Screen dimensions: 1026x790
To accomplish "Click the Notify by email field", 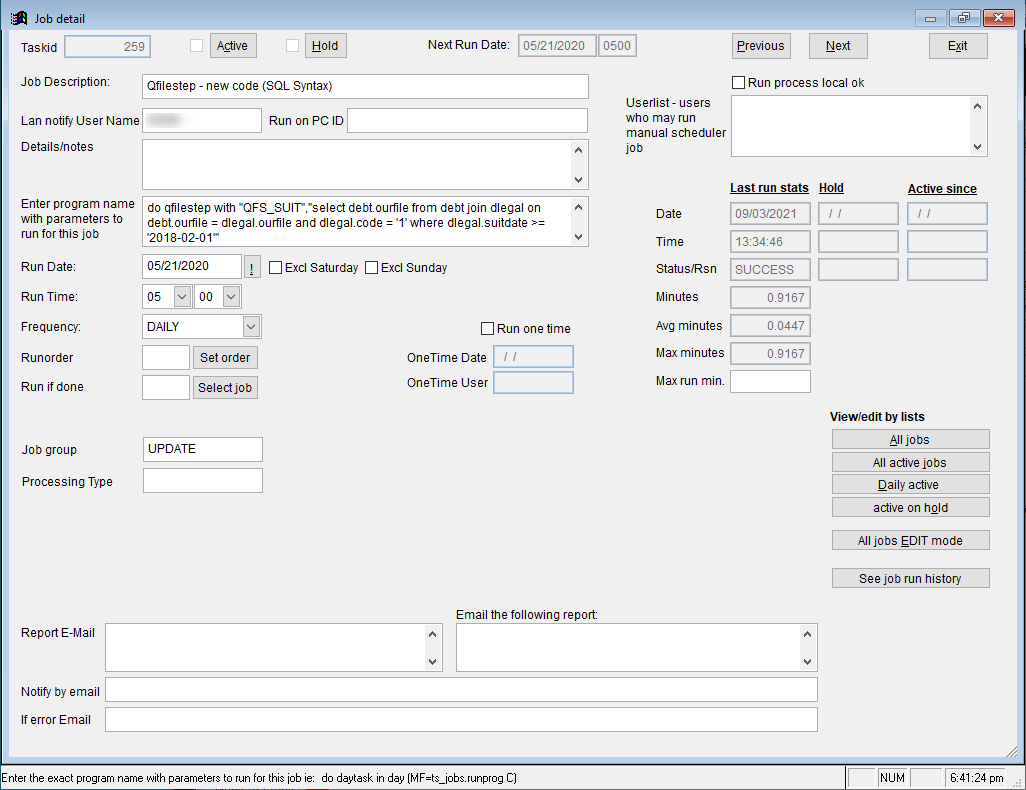I will [461, 690].
